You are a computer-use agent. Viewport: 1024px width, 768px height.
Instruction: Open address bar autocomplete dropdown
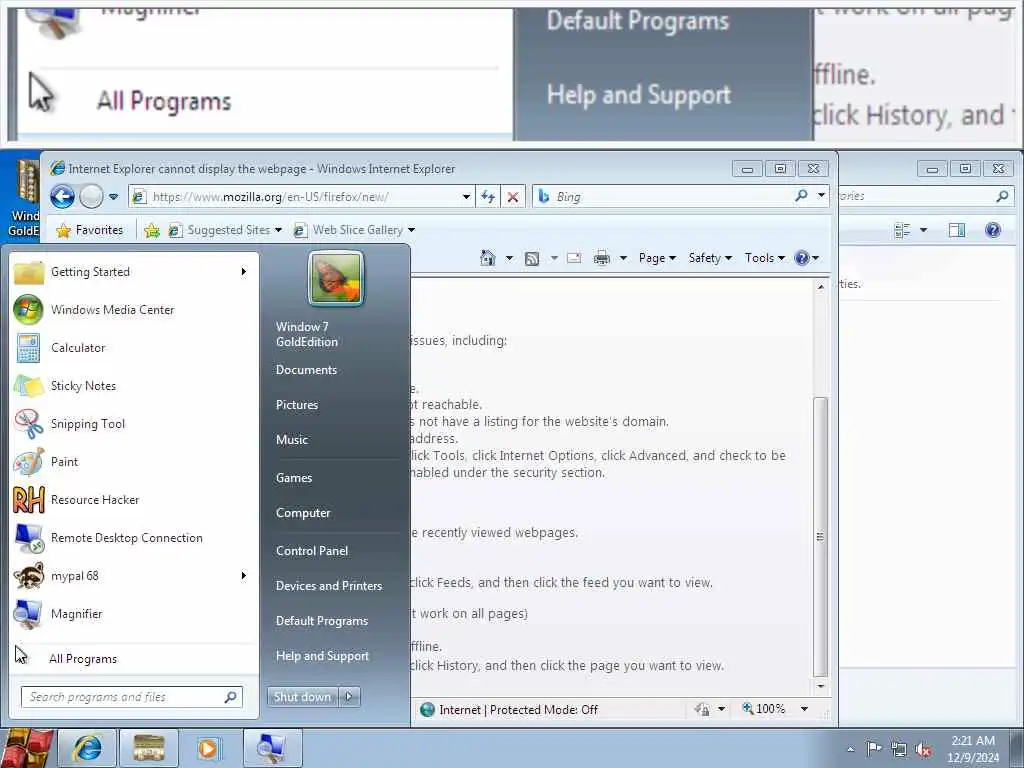coord(466,197)
